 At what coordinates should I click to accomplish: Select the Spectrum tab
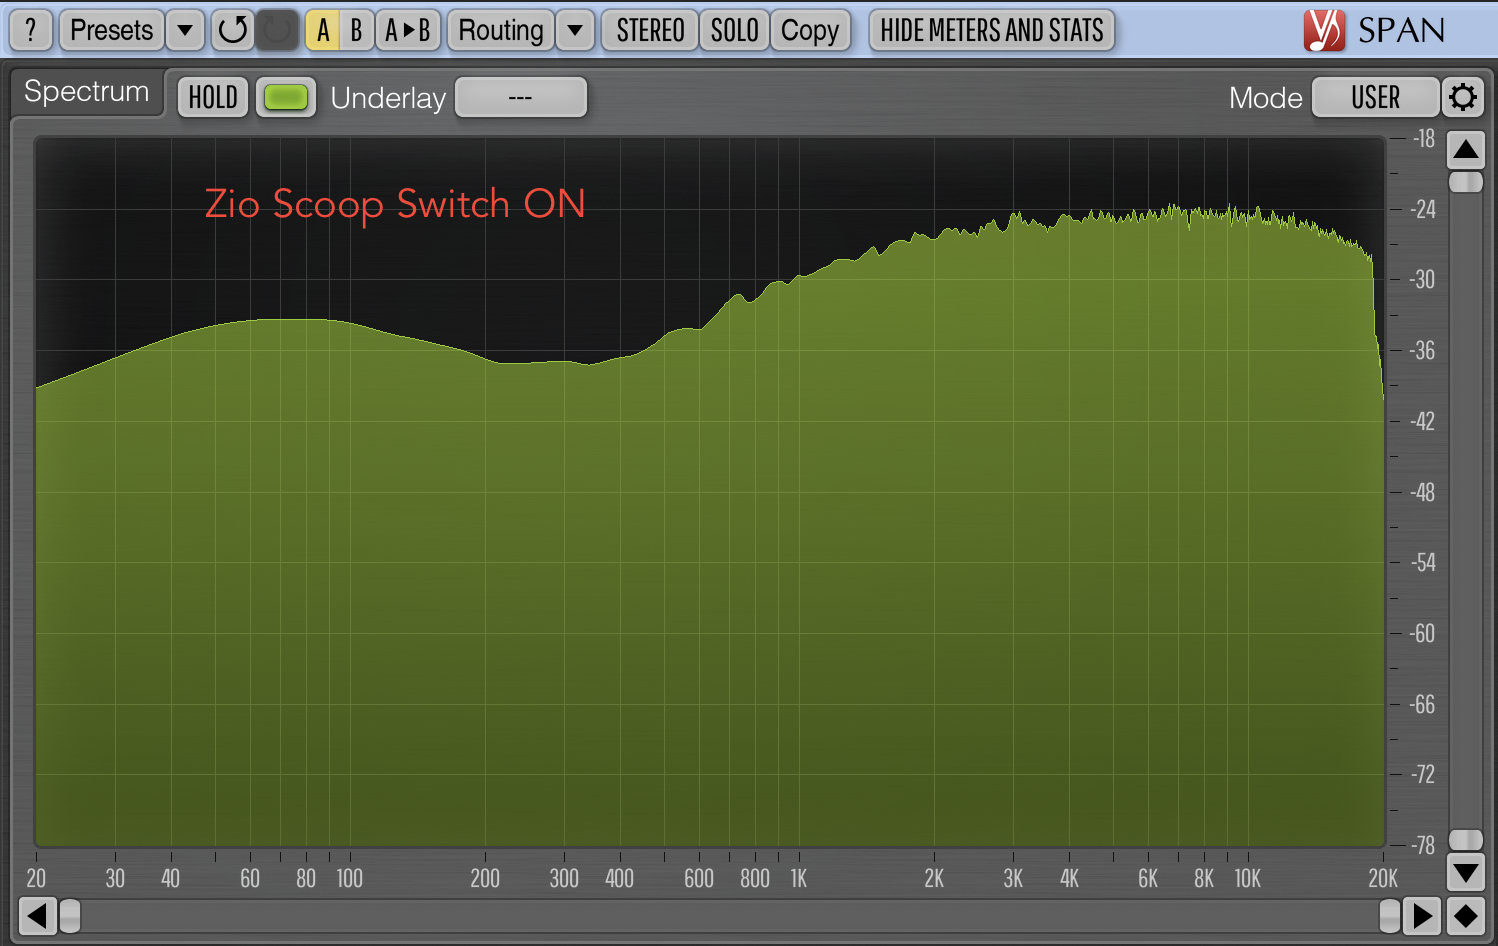87,92
